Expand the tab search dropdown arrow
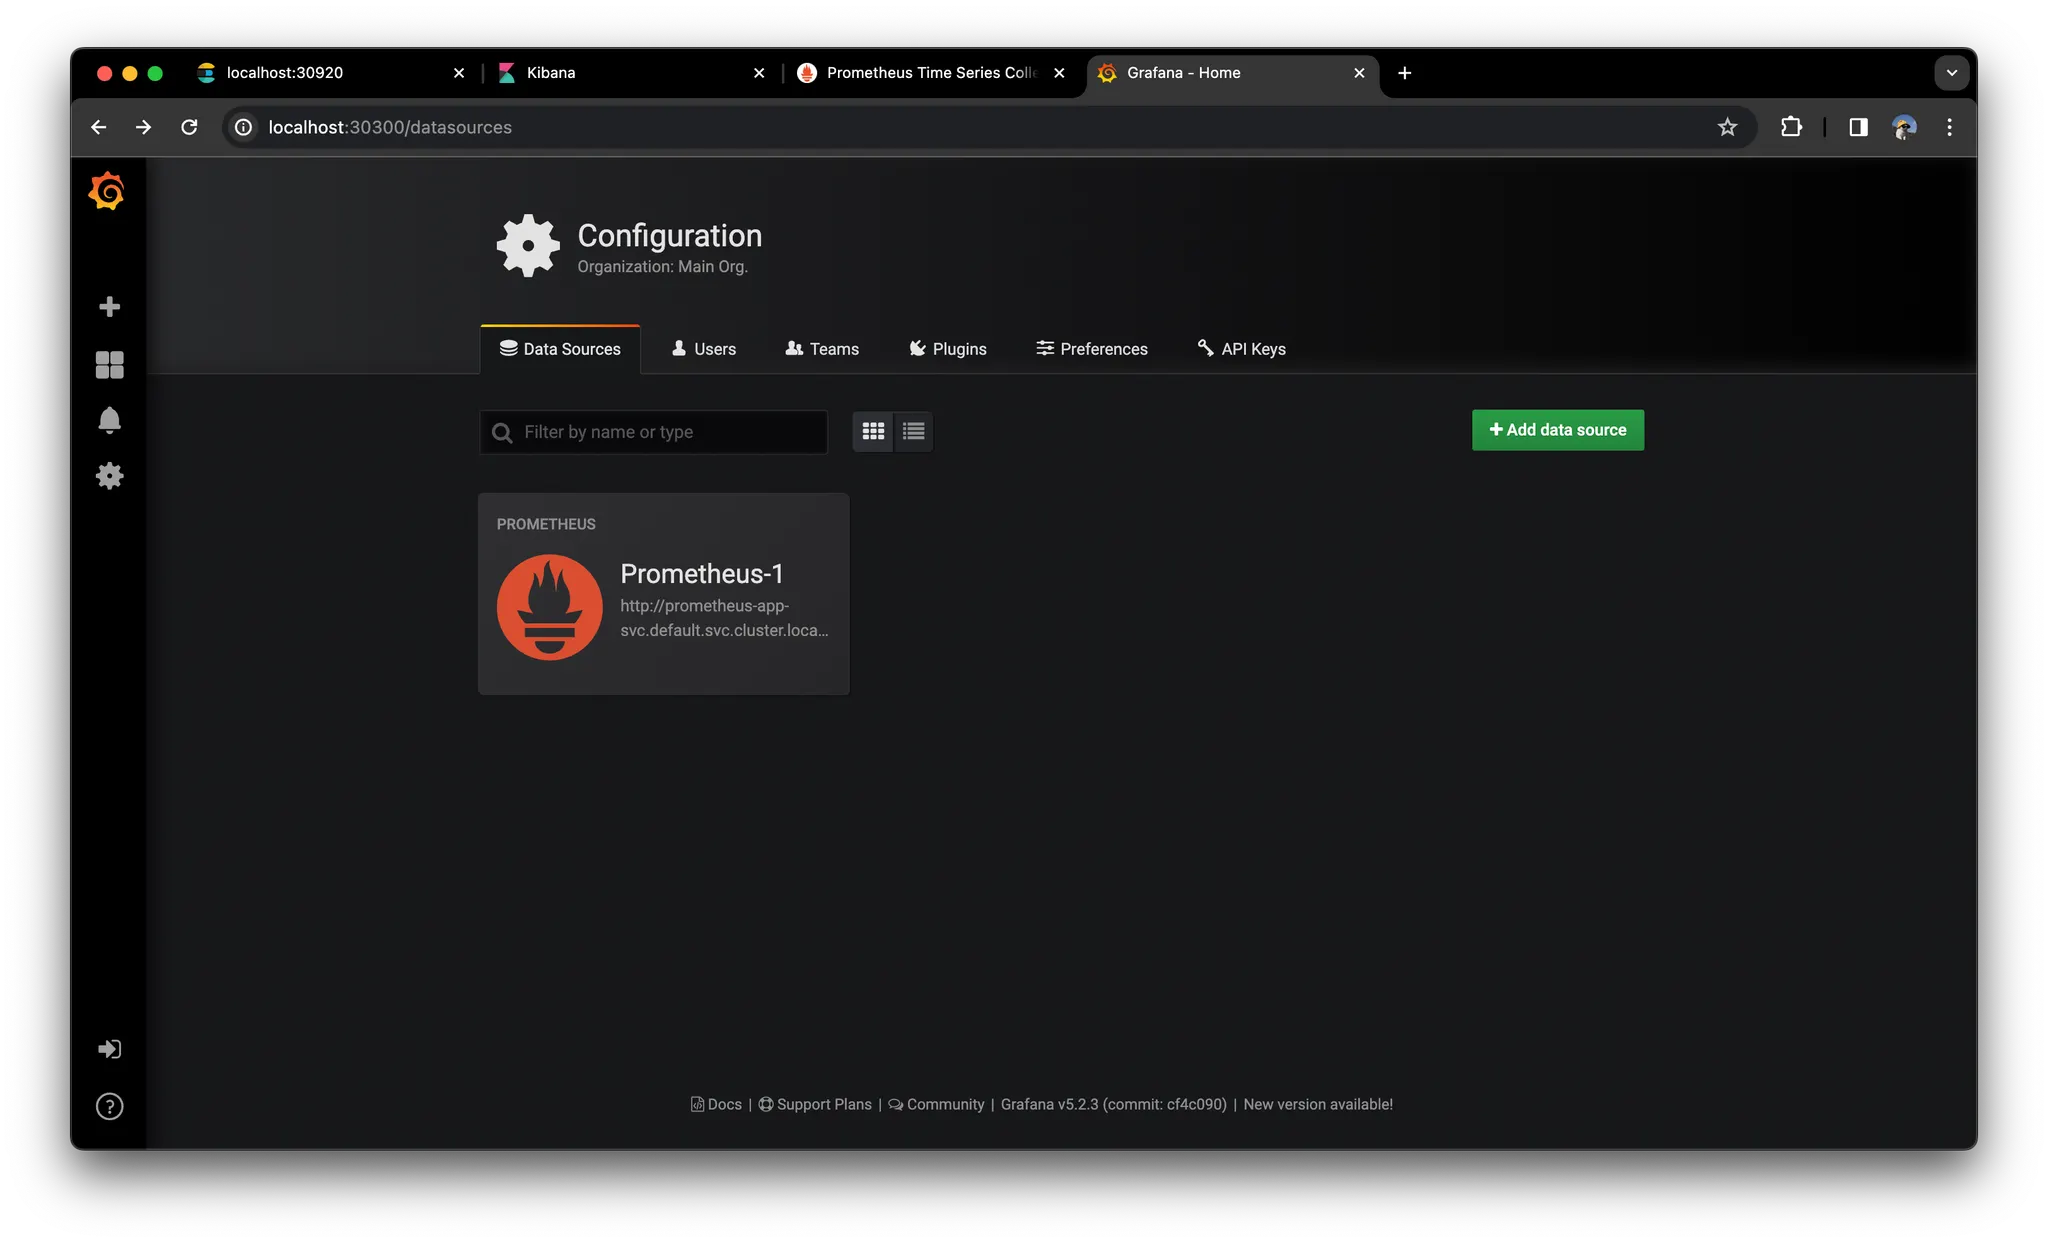 (x=1951, y=73)
